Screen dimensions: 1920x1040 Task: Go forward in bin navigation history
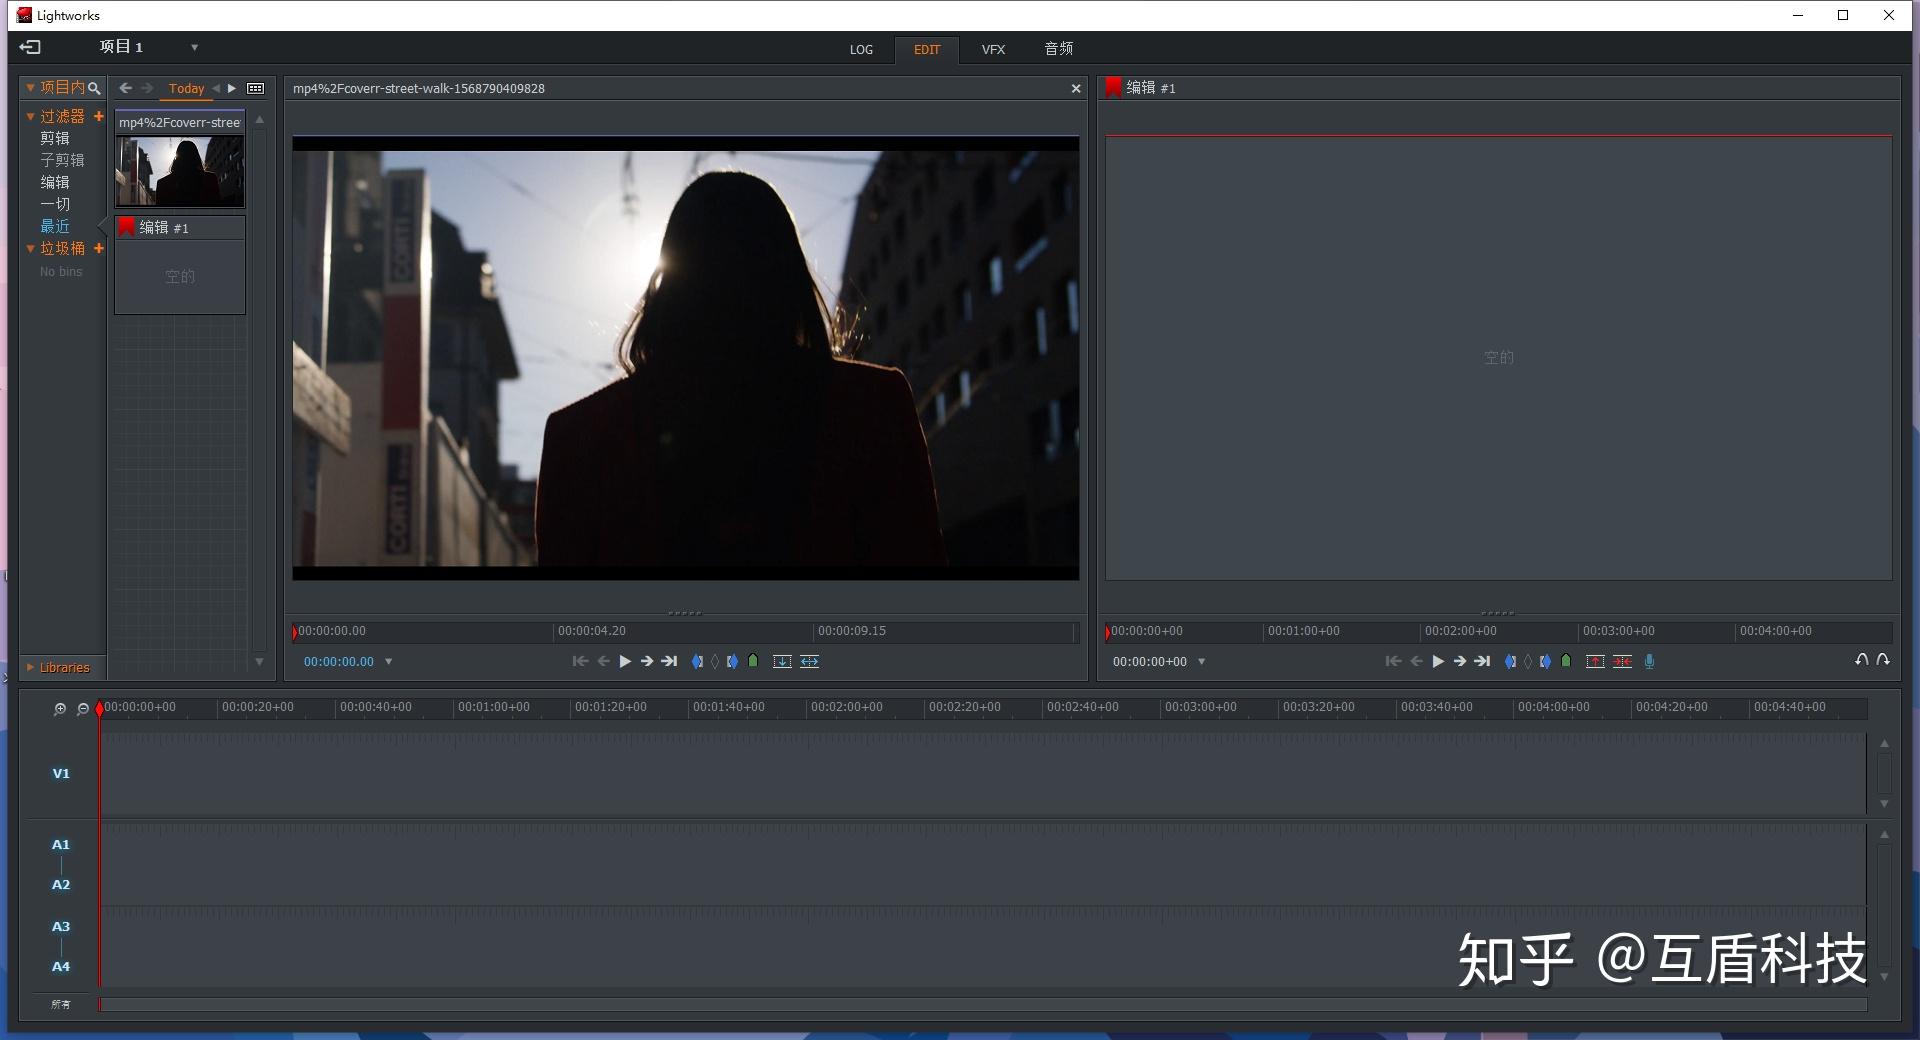[x=148, y=88]
